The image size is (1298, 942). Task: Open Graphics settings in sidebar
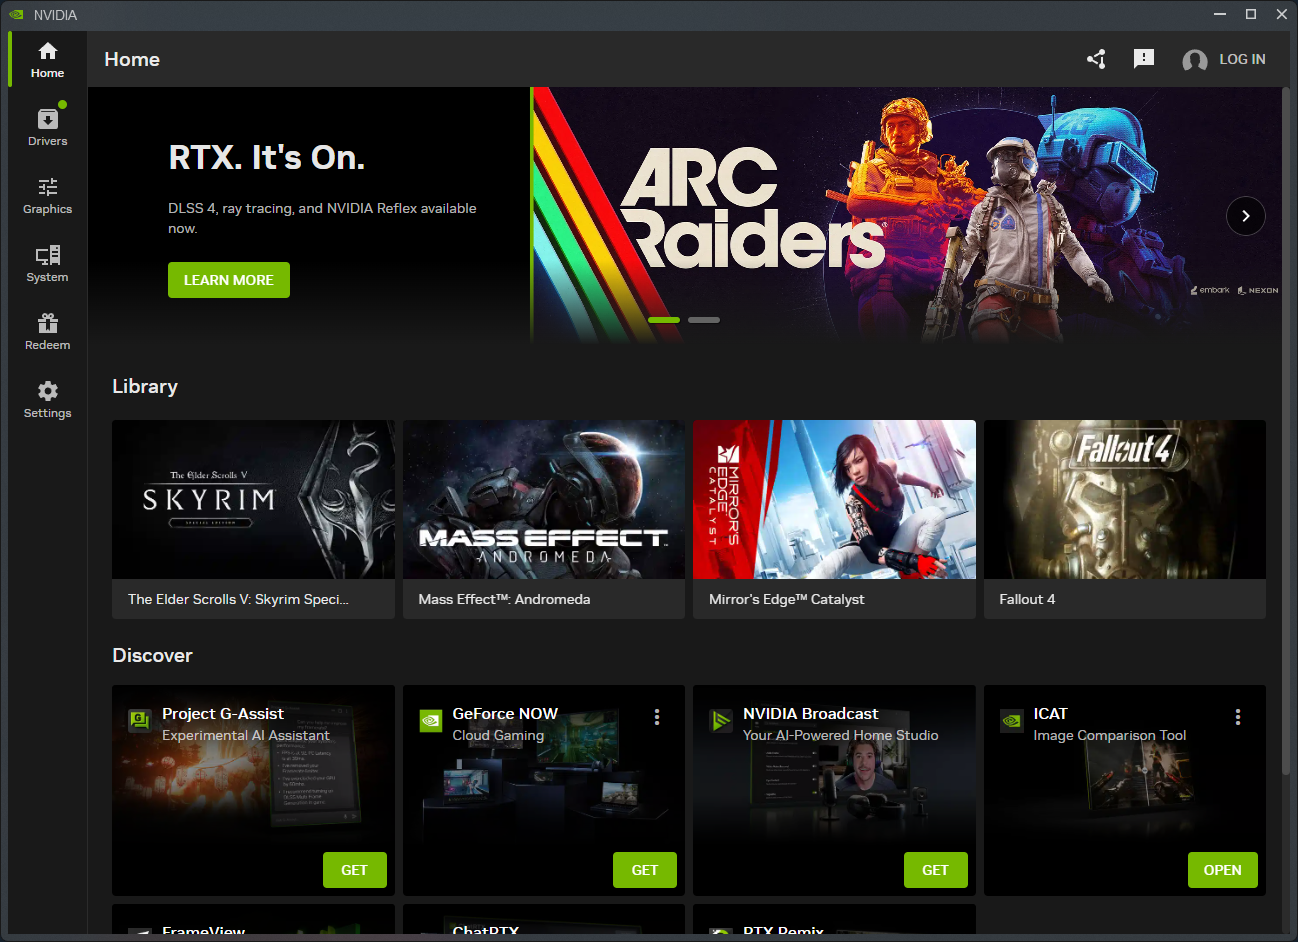click(x=47, y=196)
